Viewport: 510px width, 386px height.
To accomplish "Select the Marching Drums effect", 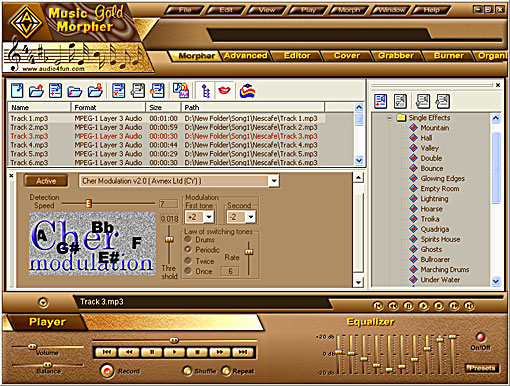I will pyautogui.click(x=445, y=269).
